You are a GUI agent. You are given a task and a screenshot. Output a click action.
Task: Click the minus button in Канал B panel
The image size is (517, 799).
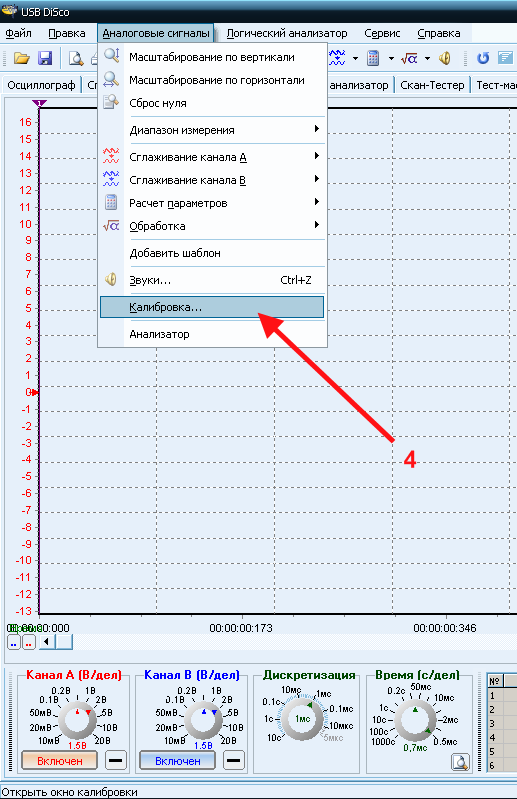233,761
